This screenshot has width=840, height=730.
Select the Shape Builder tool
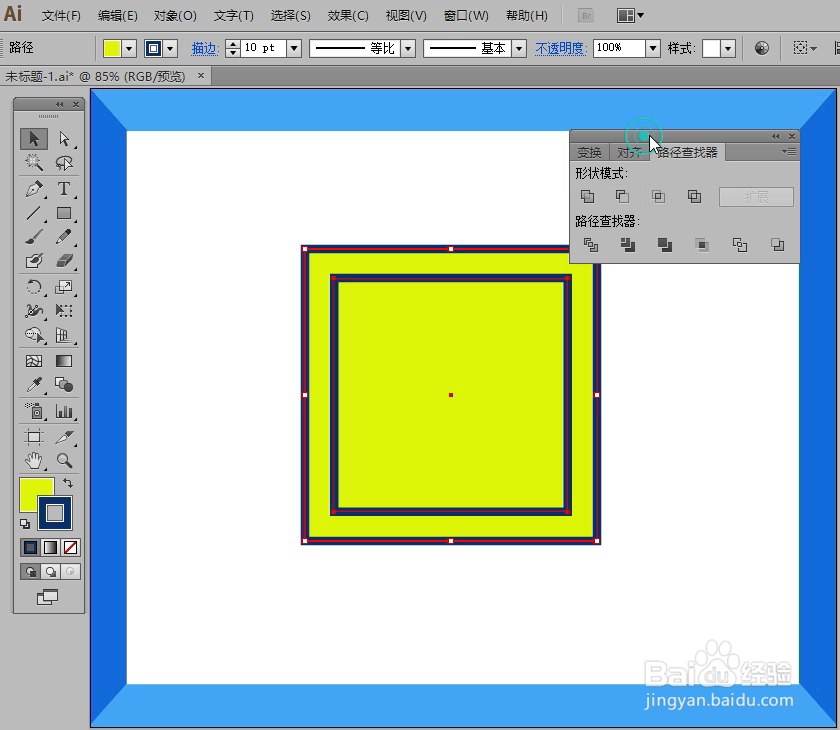tap(34, 335)
